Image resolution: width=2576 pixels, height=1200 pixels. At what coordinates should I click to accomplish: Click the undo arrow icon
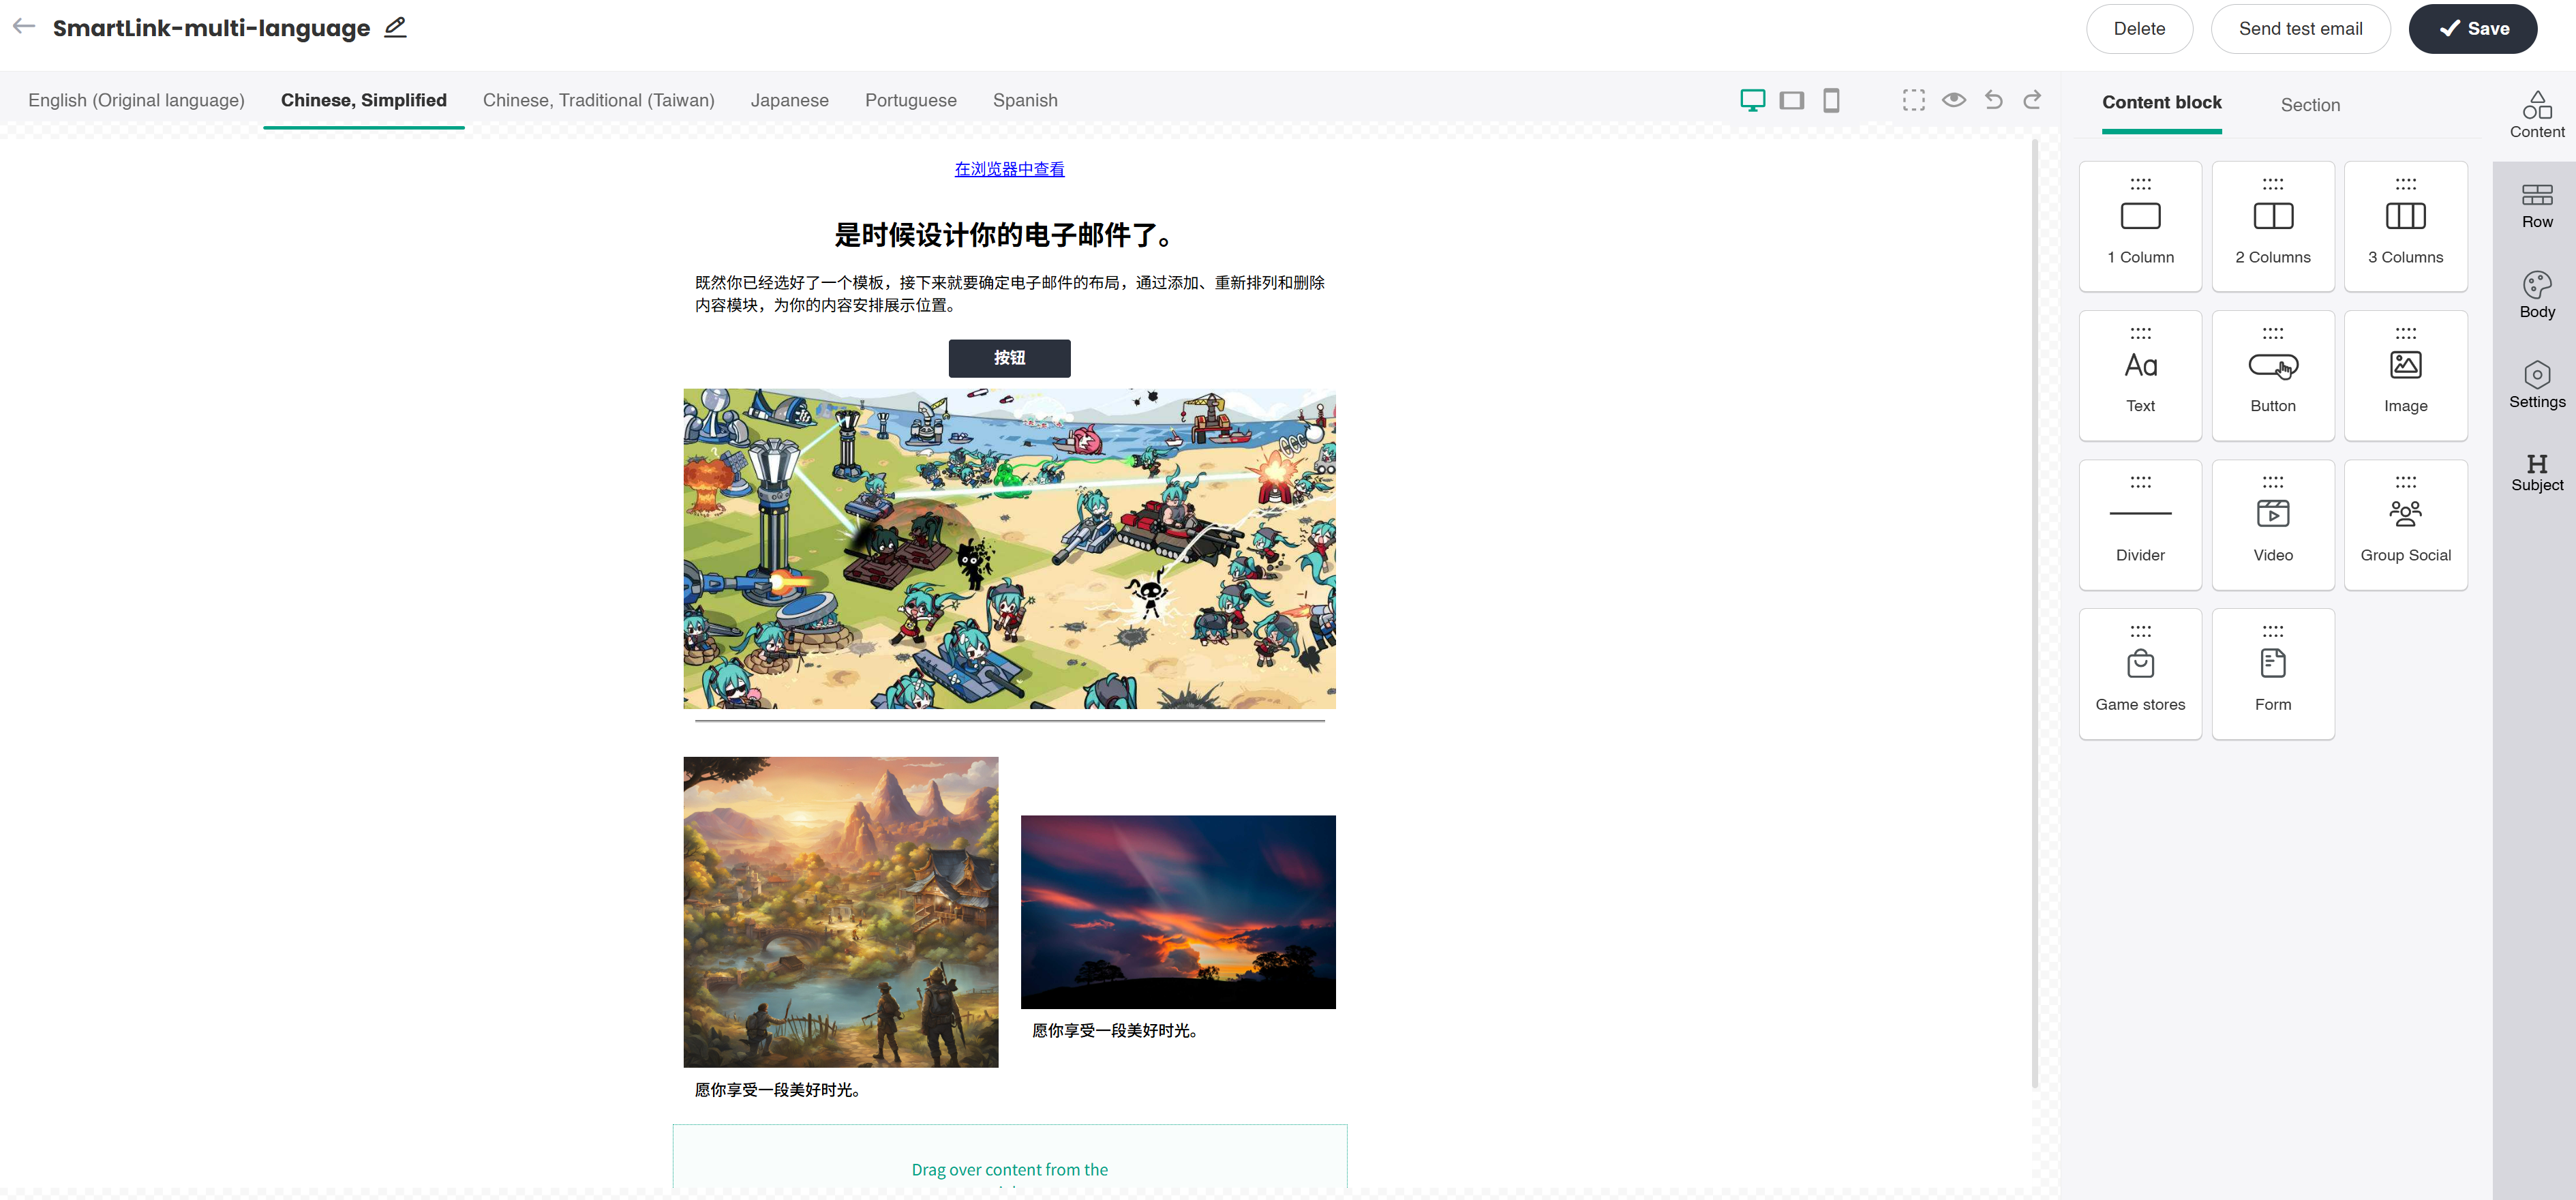pos(1993,100)
